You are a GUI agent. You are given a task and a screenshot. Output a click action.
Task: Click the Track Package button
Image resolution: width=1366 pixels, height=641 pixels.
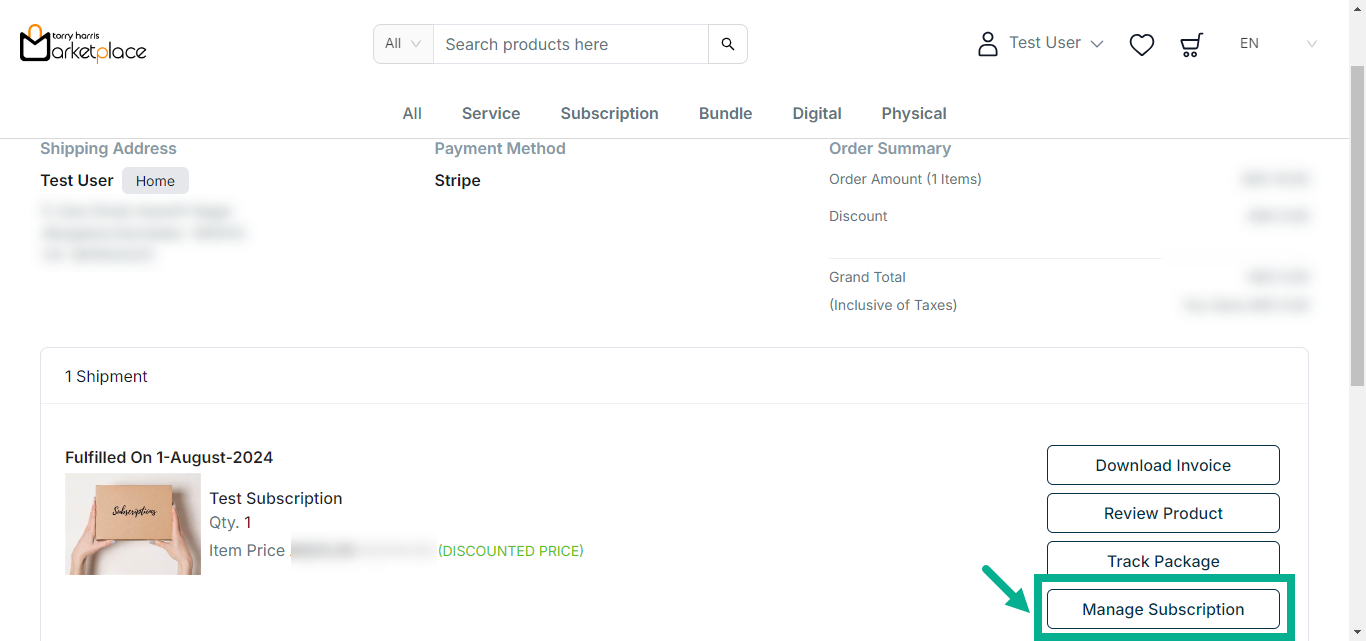(x=1162, y=561)
